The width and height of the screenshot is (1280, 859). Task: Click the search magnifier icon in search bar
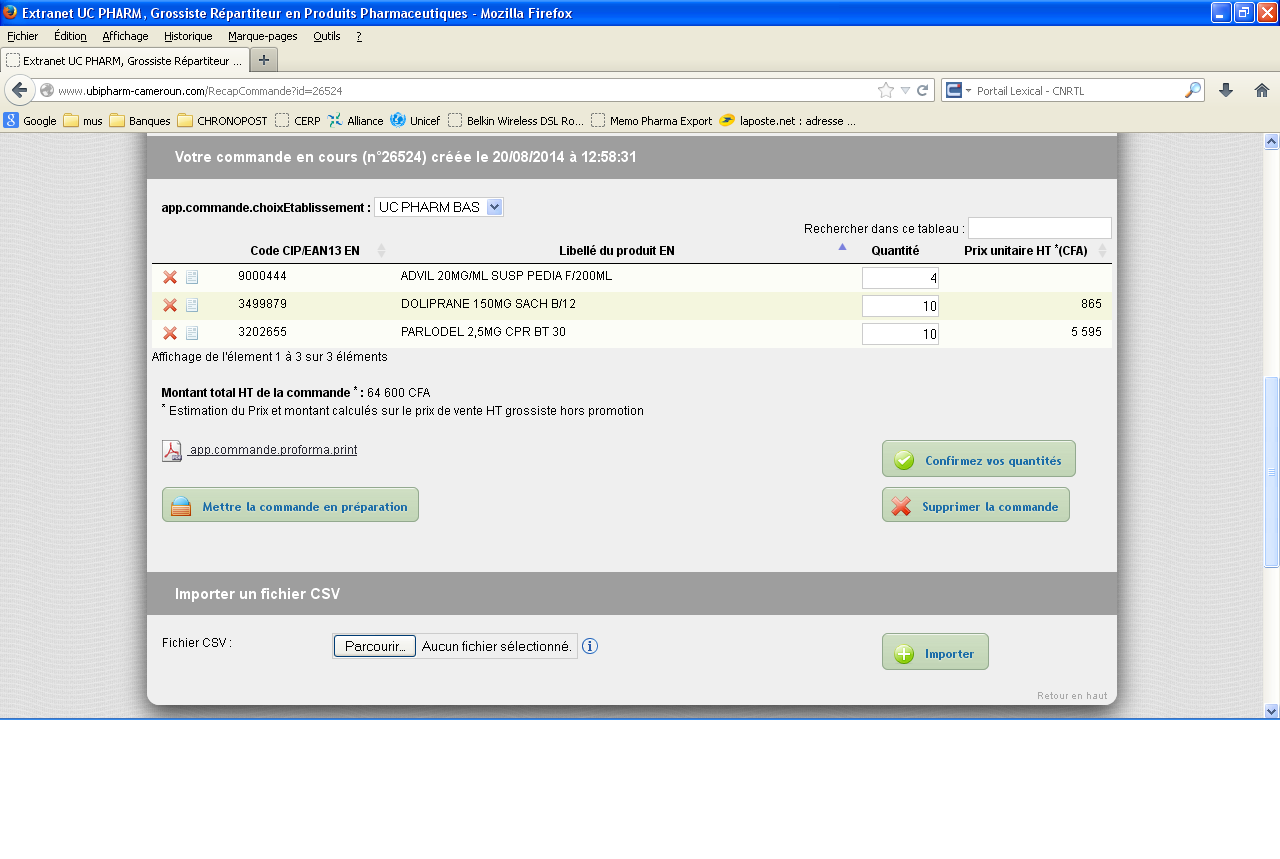coord(1193,90)
